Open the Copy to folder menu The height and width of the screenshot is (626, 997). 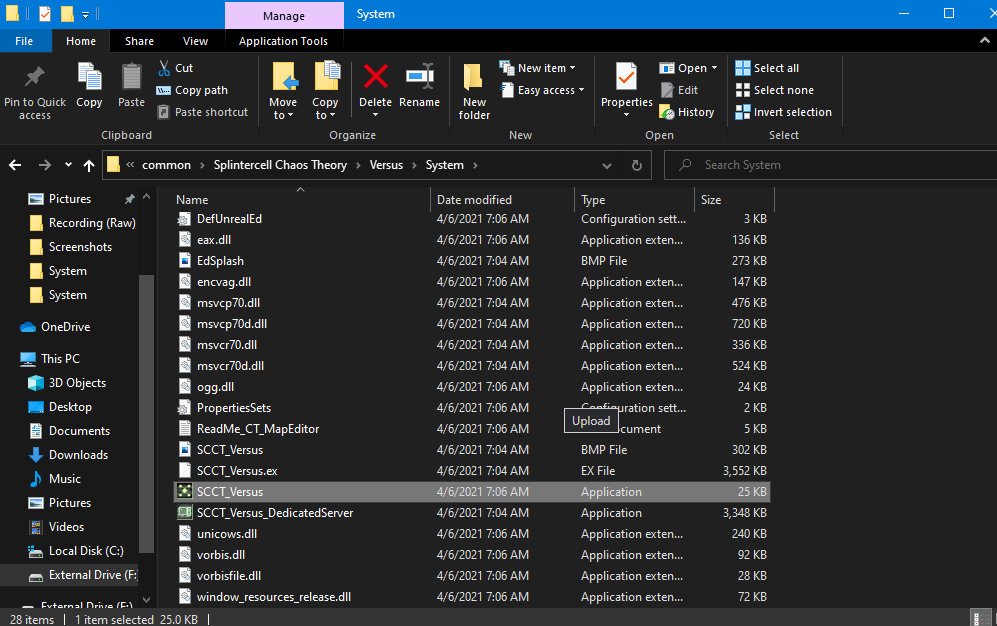pos(325,108)
